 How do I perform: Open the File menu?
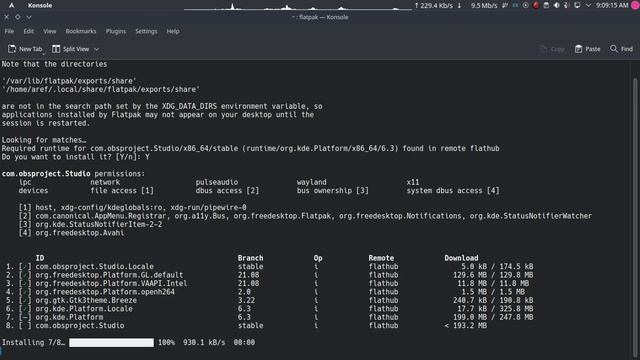pos(9,31)
